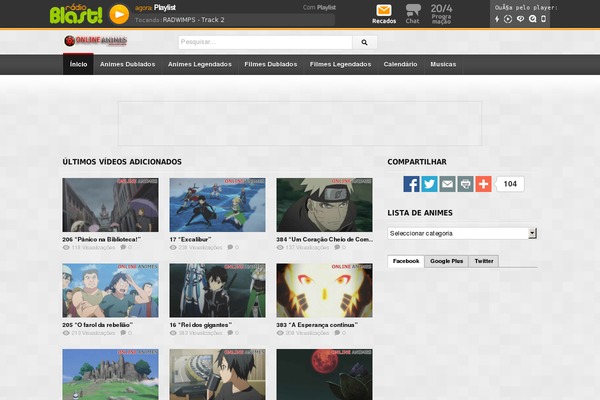Viewport: 600px width, 400px height.
Task: Listen via the Windows Media Player icon
Action: [508, 19]
